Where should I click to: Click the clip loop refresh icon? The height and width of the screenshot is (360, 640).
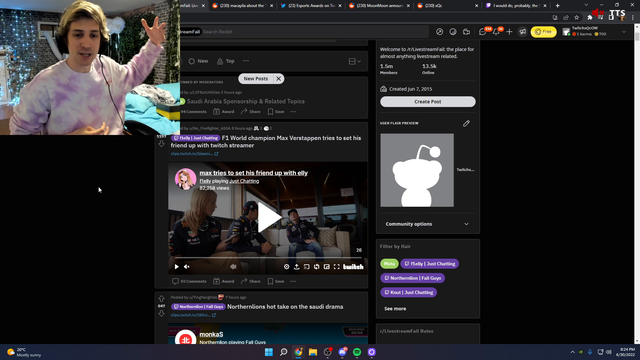[317, 267]
